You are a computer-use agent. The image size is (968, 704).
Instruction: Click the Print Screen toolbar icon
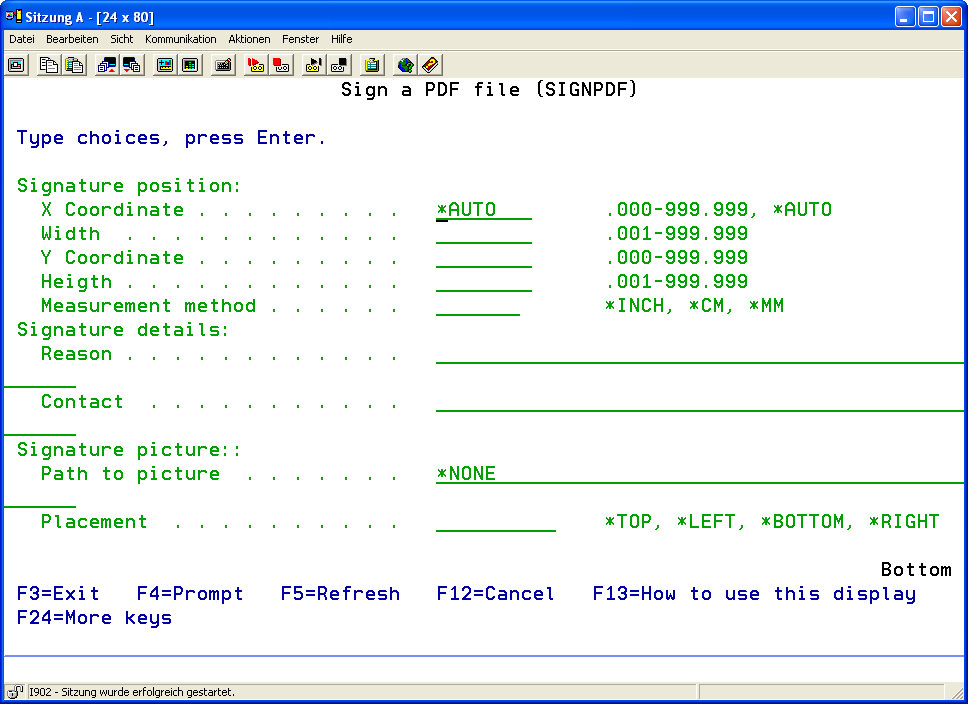(x=17, y=65)
